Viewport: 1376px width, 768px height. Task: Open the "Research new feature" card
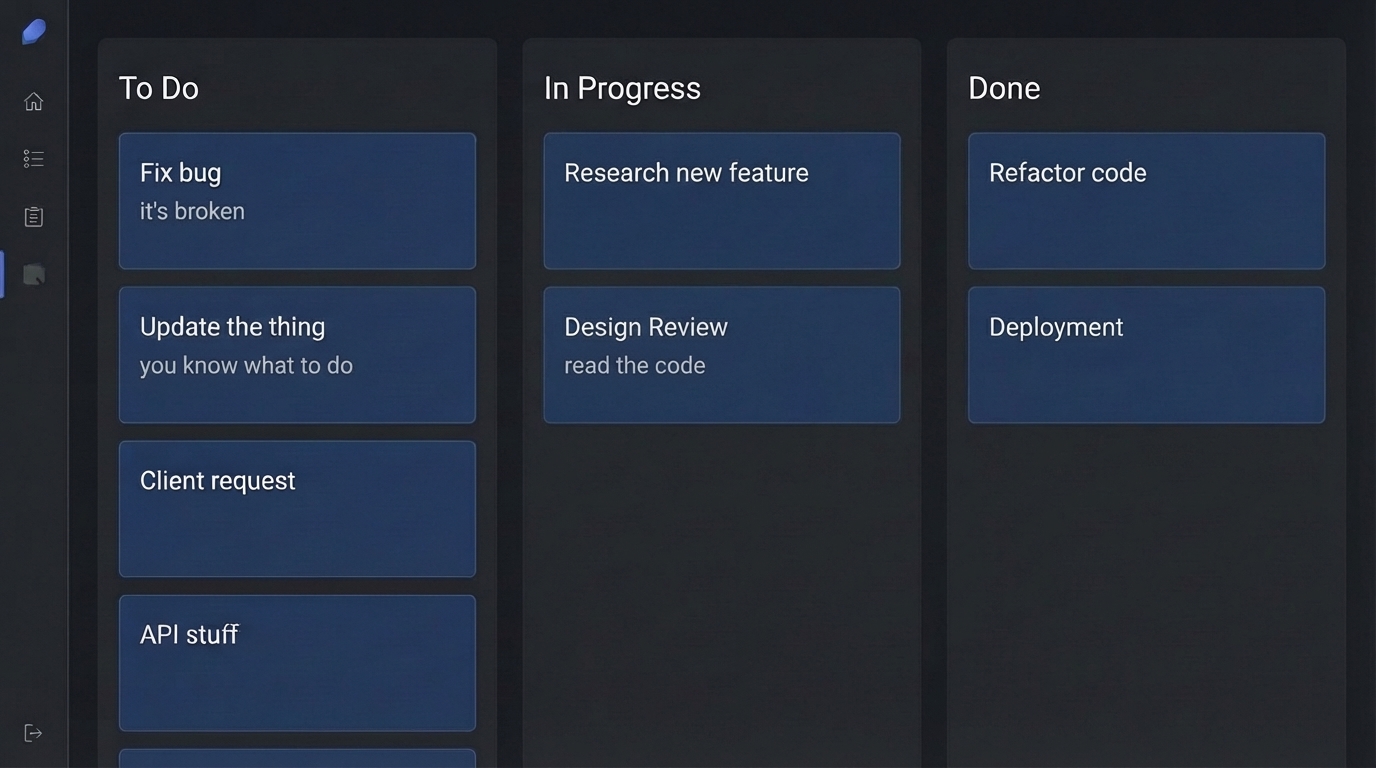721,201
